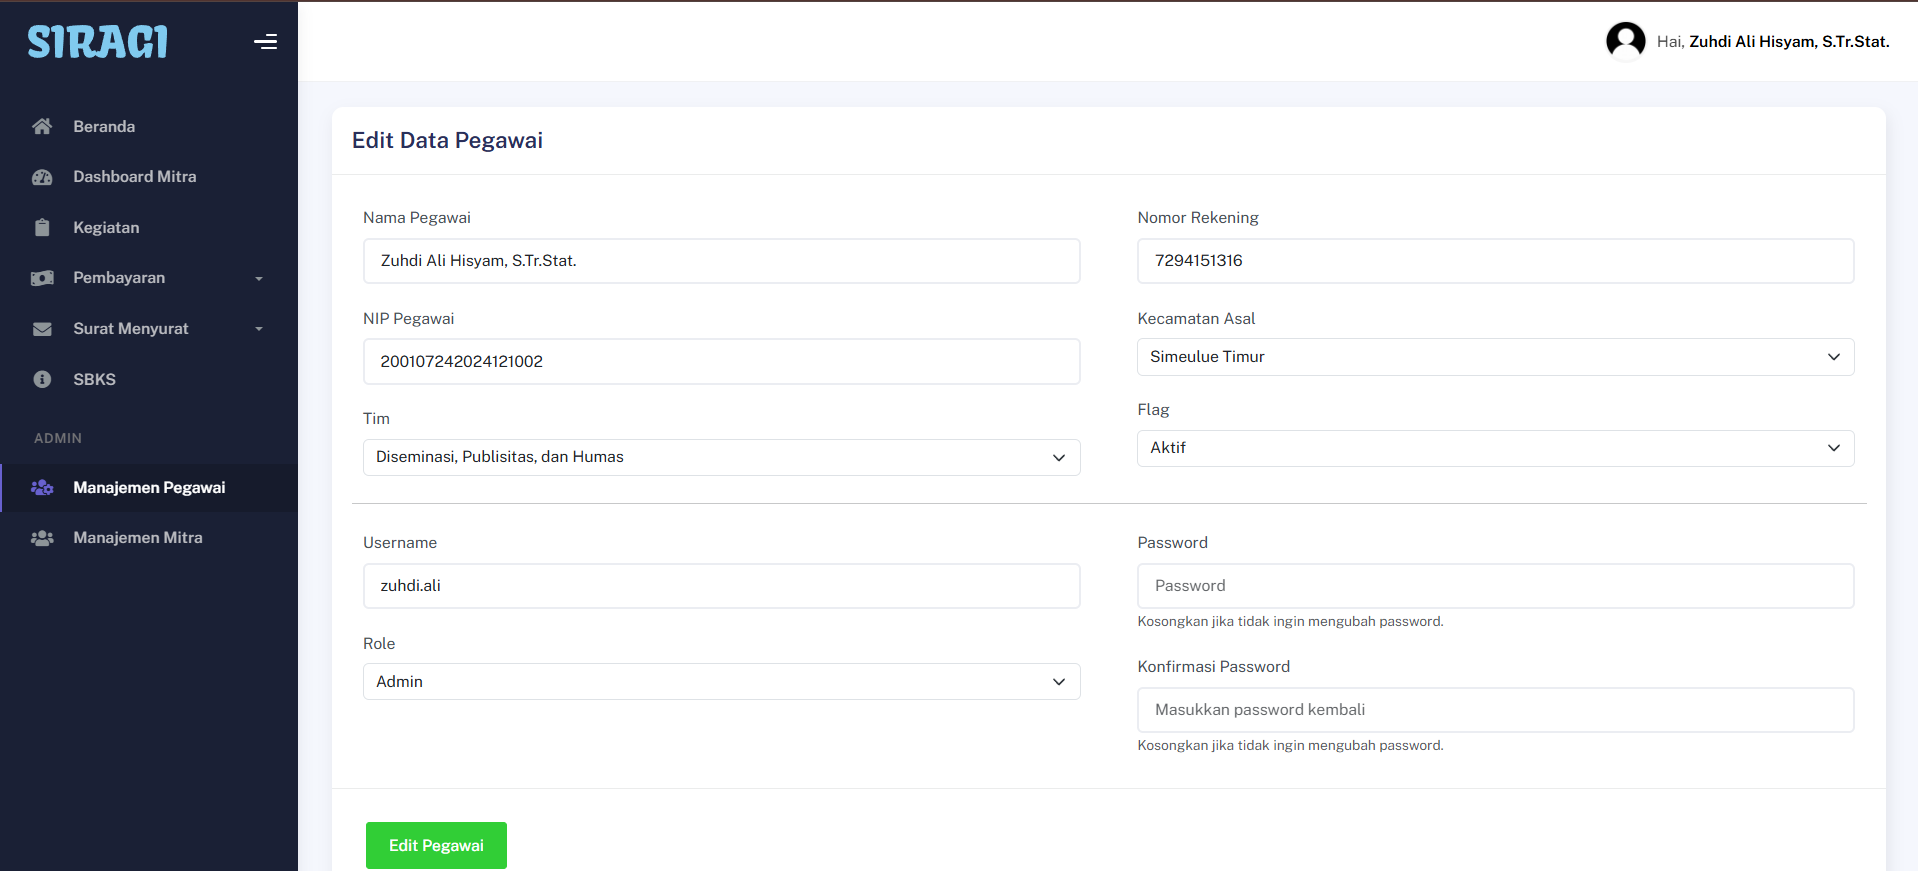Click the Beranda home icon
This screenshot has height=871, width=1918.
(42, 127)
